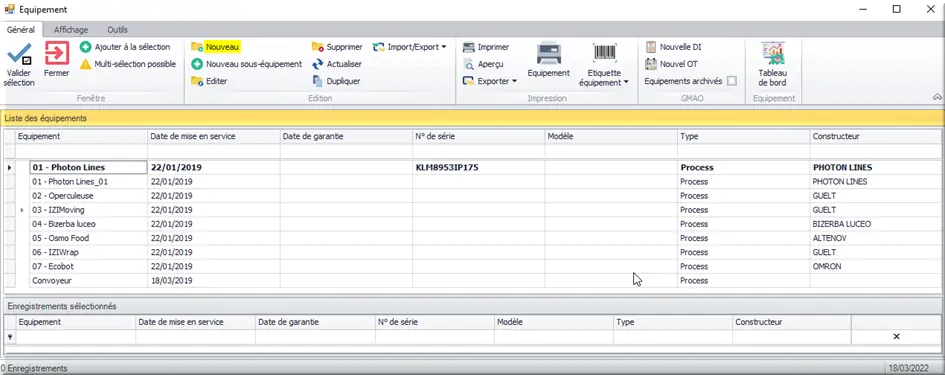The height and width of the screenshot is (375, 945).
Task: Click the Equipement app icon in title bar
Action: pos(9,9)
